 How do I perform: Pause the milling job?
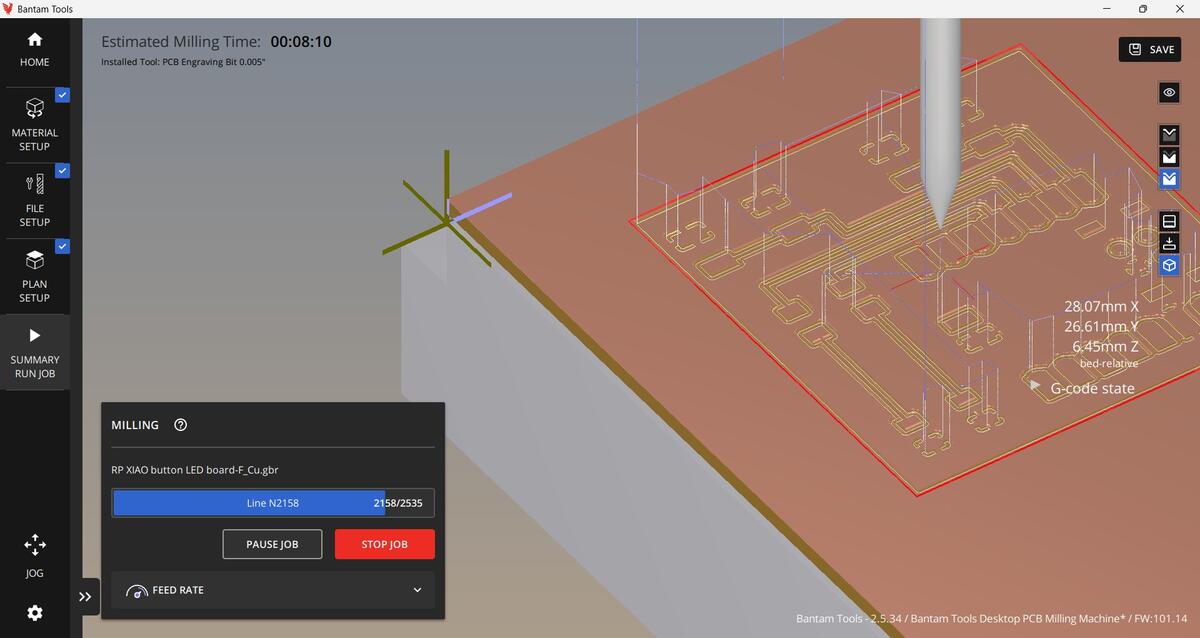(272, 544)
